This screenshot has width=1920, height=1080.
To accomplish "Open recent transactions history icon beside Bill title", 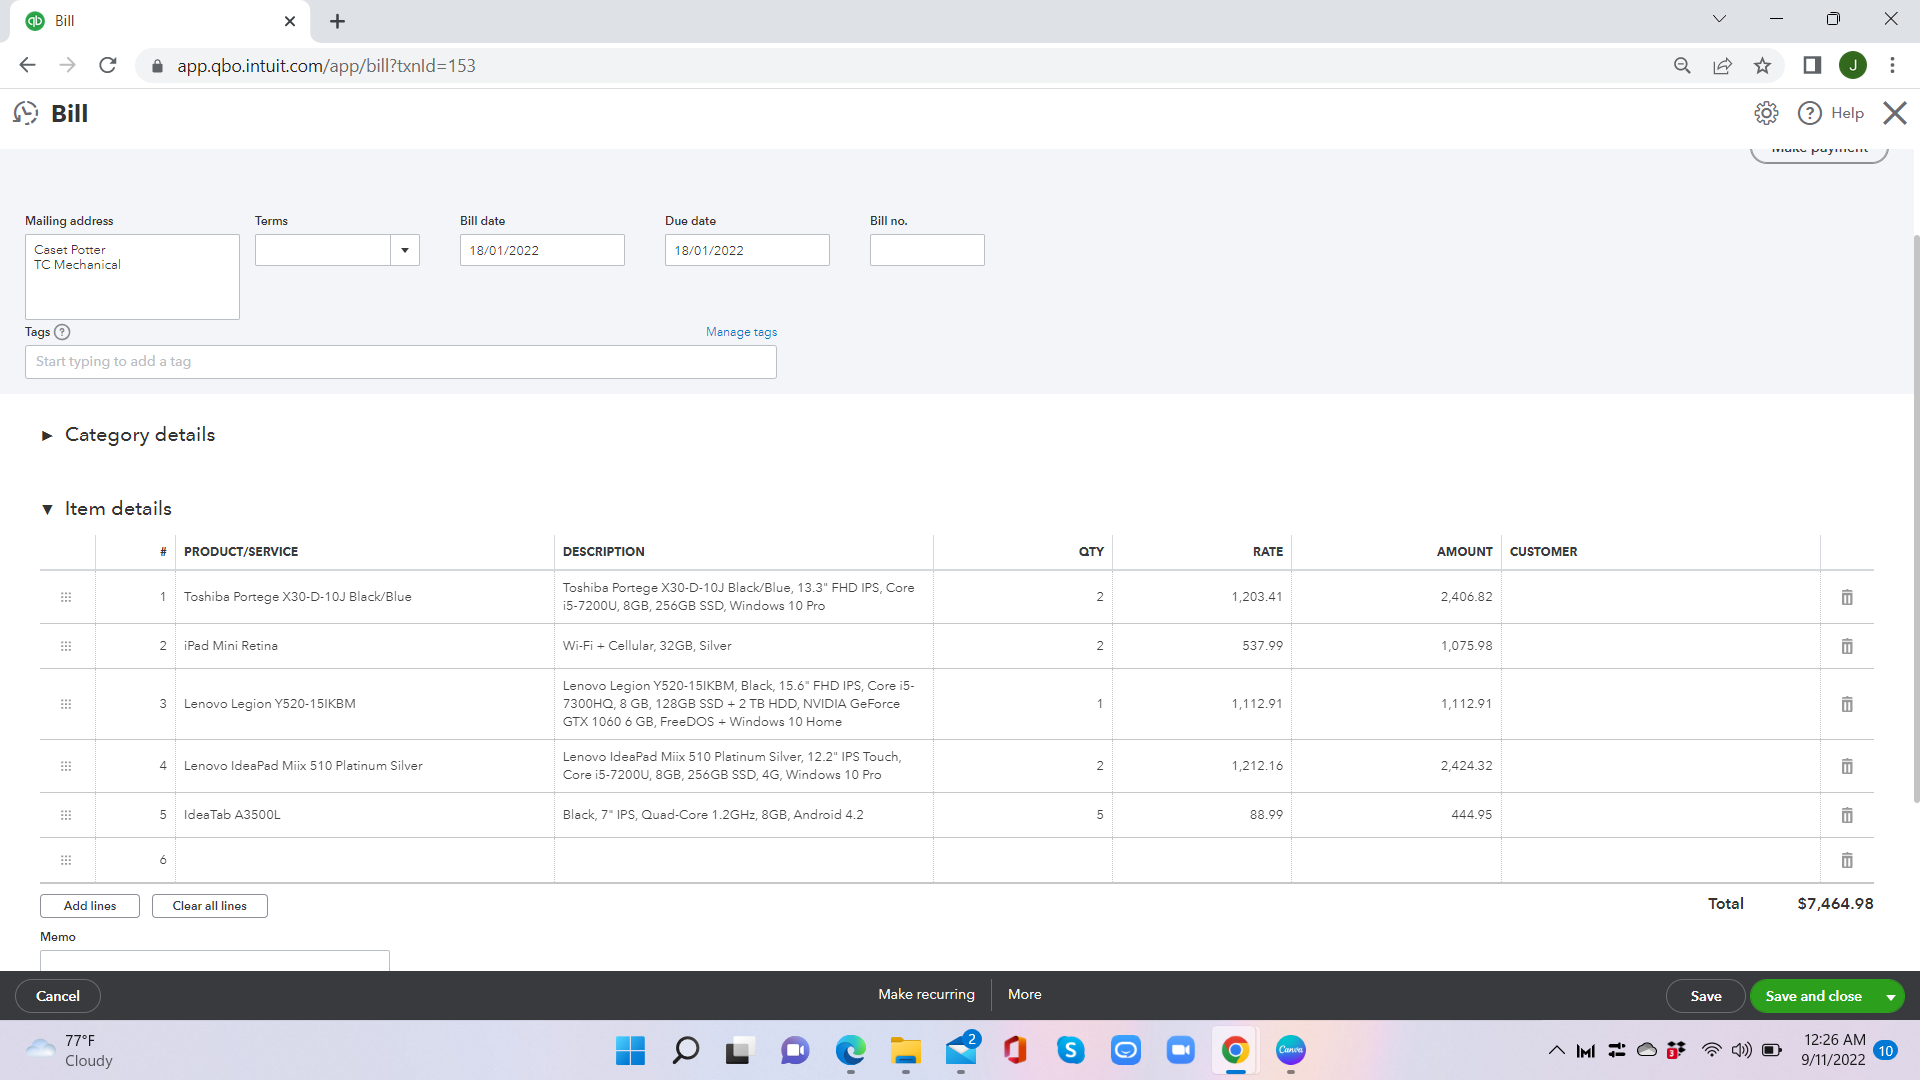I will click(x=26, y=113).
